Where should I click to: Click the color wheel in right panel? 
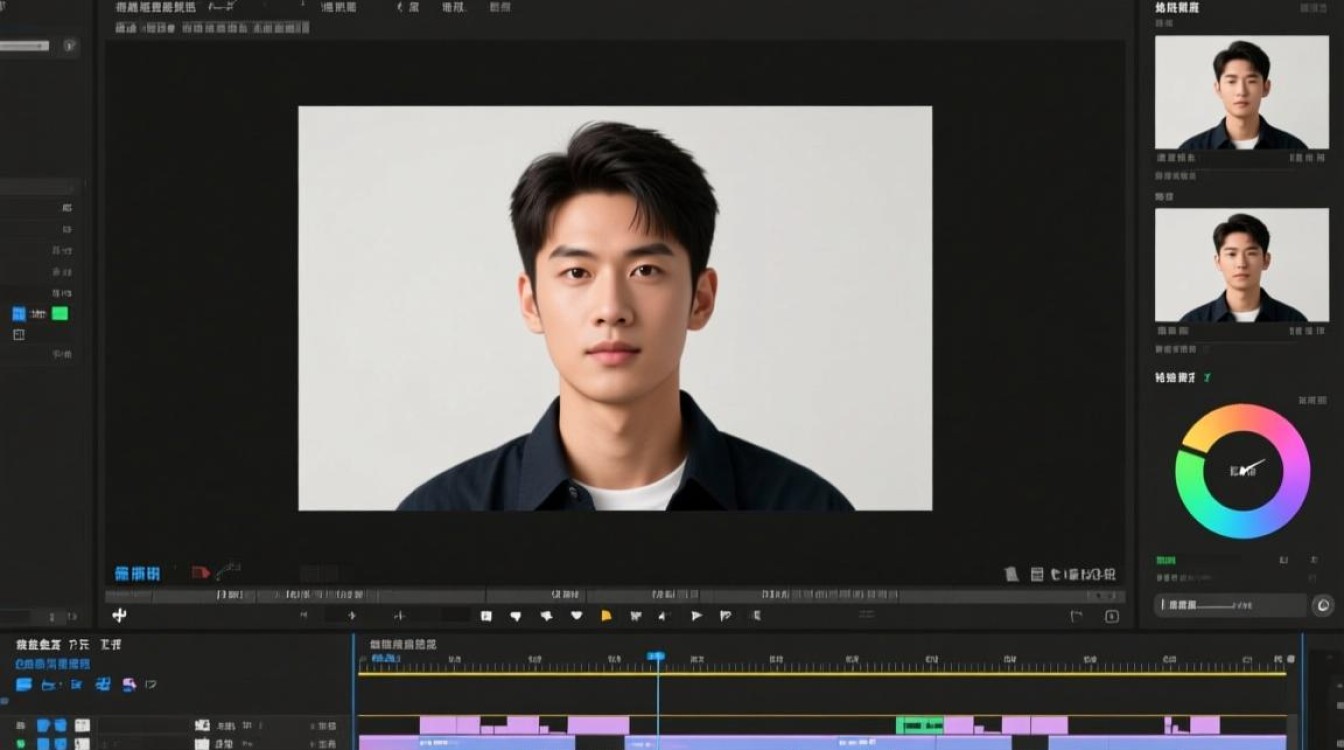point(1242,471)
